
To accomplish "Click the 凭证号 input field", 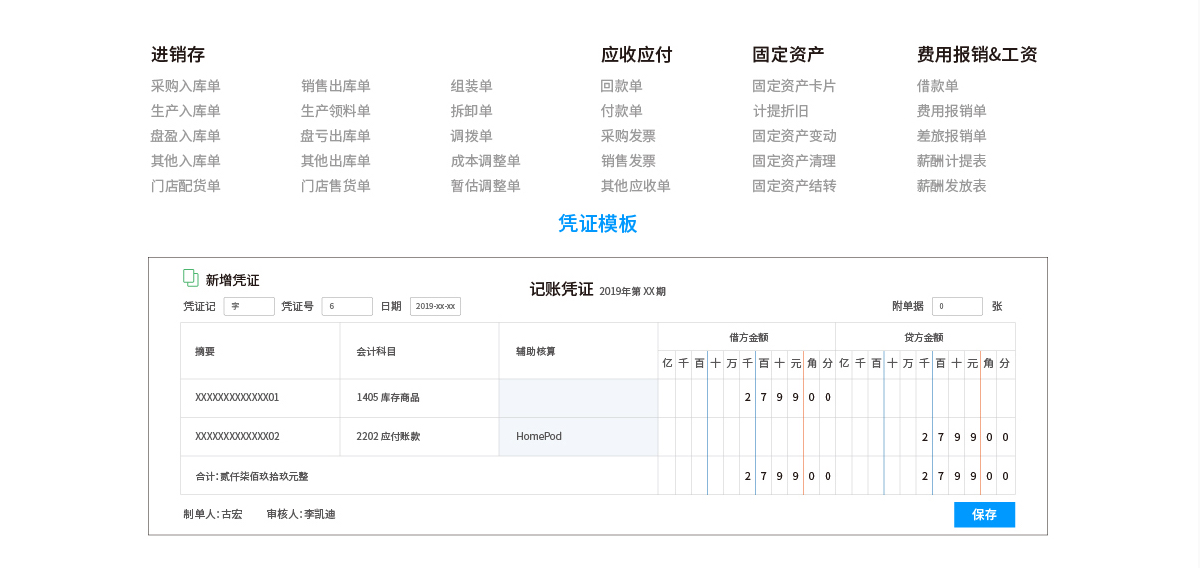I will (x=347, y=306).
